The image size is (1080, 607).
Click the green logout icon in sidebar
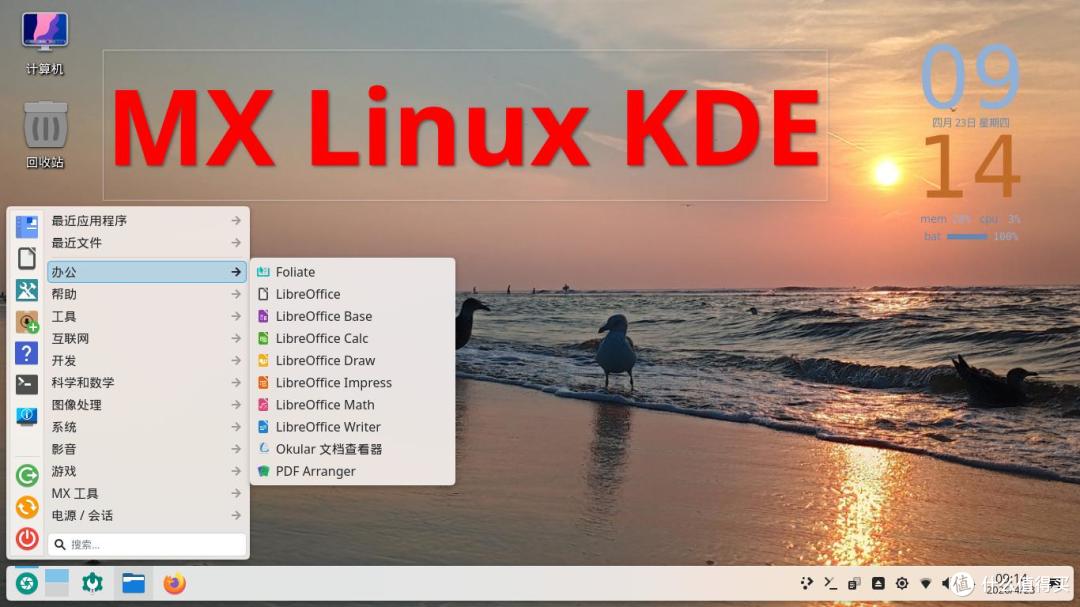[27, 475]
